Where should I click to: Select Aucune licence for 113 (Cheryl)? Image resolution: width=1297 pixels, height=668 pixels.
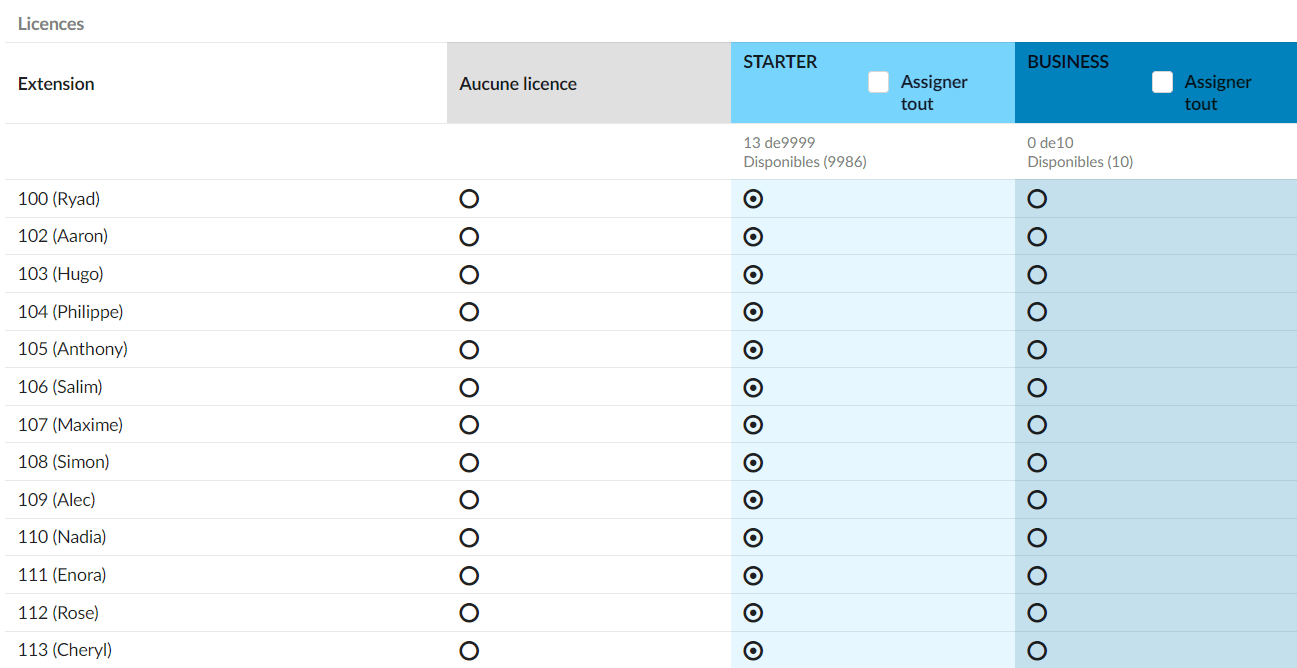[469, 651]
